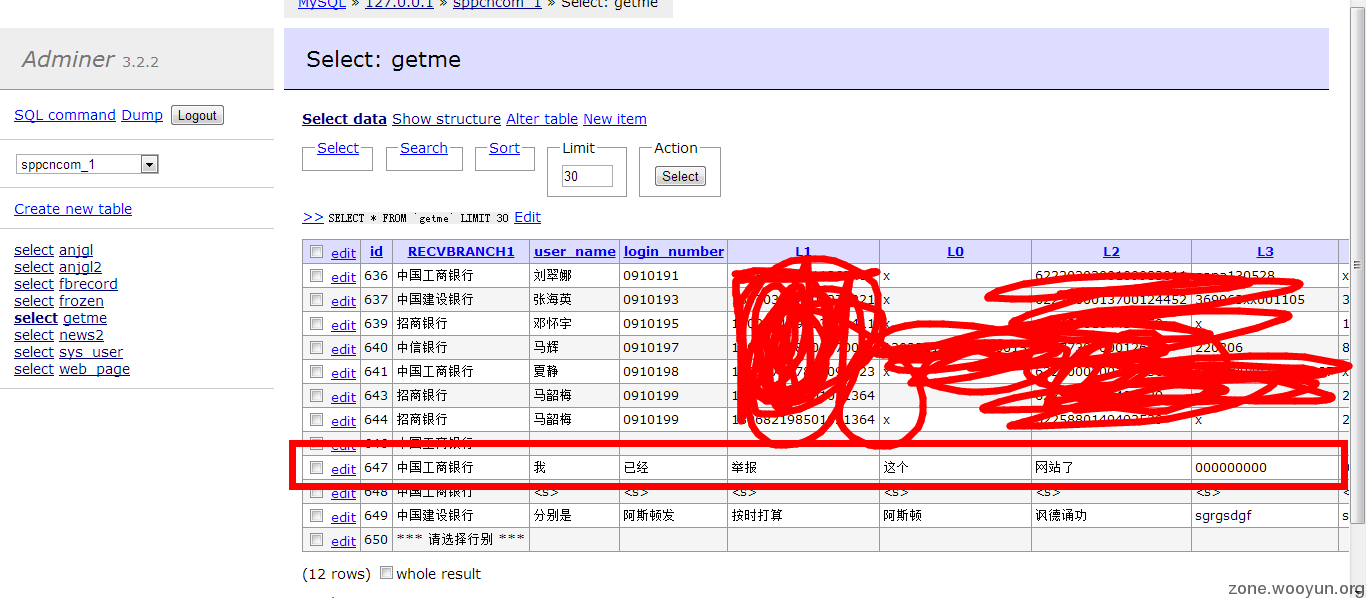This screenshot has height=598, width=1366.
Task: Click the Limit input field
Action: tap(587, 176)
